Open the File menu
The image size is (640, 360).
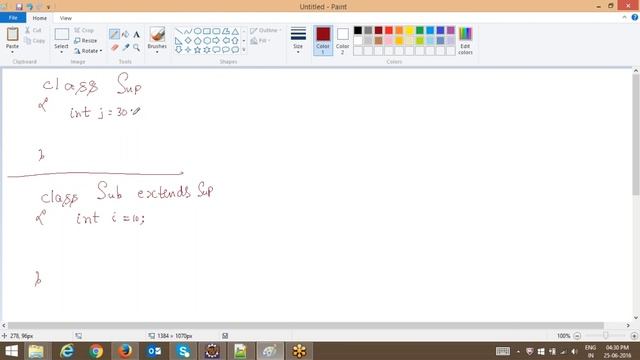point(13,18)
